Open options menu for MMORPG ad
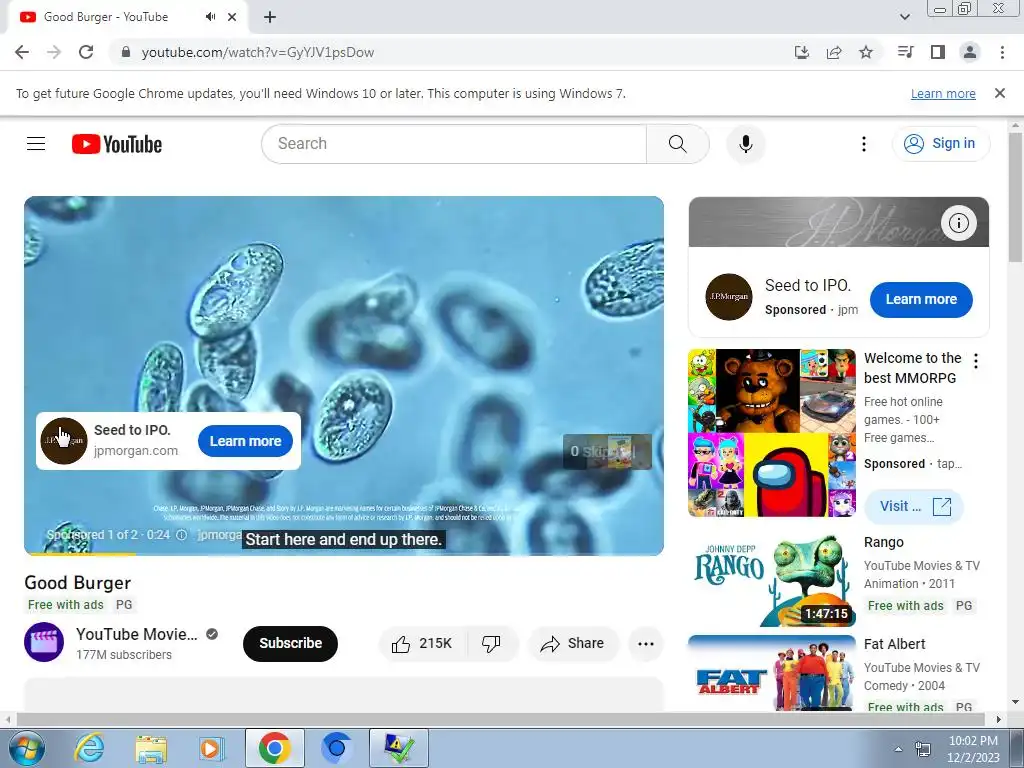Image resolution: width=1024 pixels, height=768 pixels. click(976, 360)
